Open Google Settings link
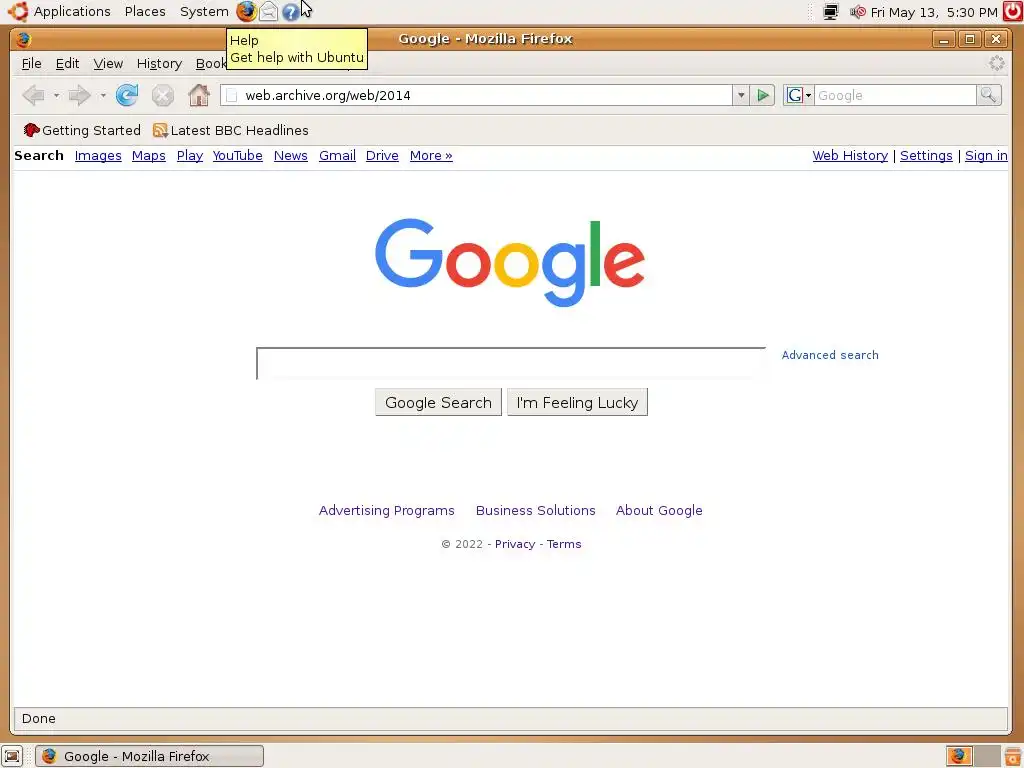The image size is (1024, 768). pyautogui.click(x=926, y=155)
